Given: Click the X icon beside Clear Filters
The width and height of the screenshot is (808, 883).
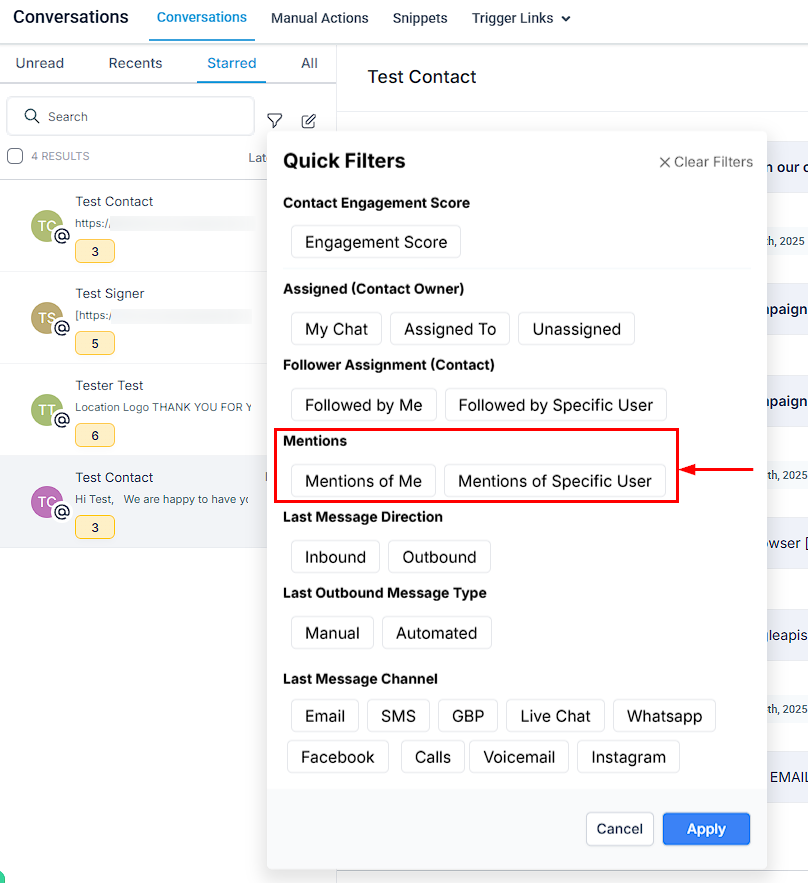Looking at the screenshot, I should 664,162.
